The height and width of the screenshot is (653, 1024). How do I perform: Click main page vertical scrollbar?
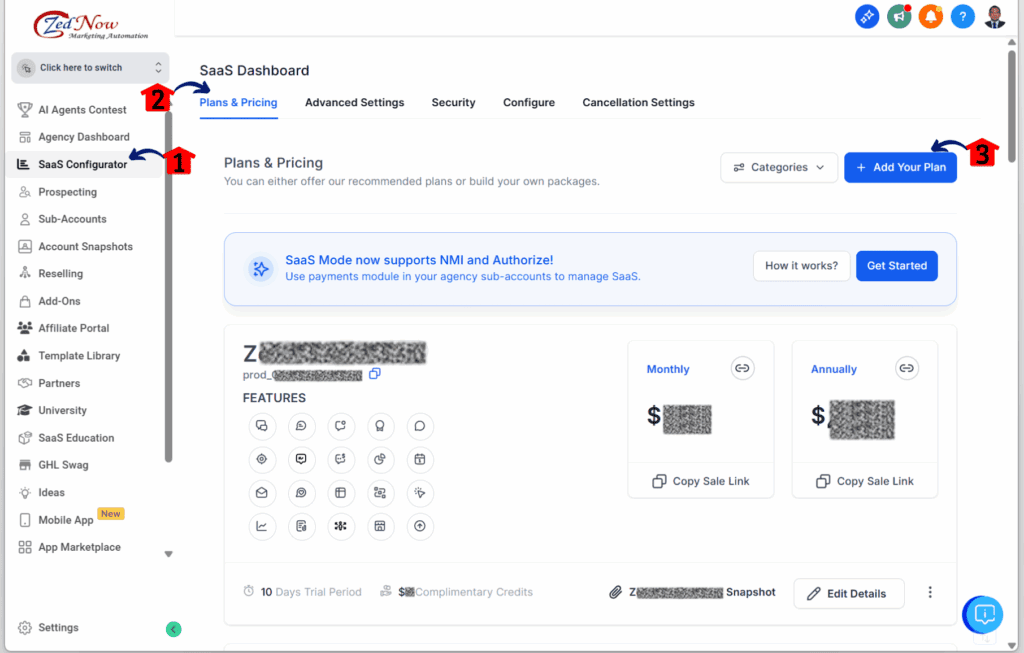point(1012,106)
